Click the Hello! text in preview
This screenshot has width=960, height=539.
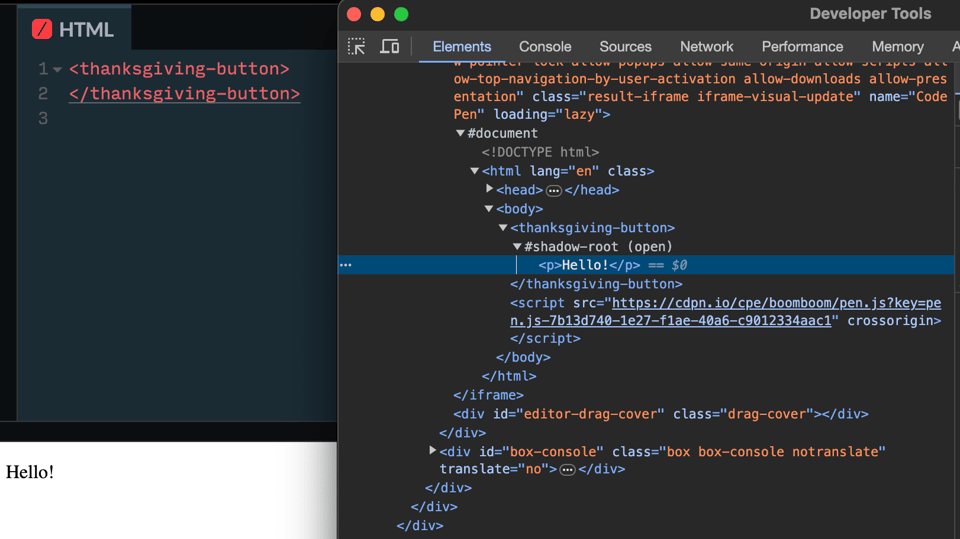point(30,472)
